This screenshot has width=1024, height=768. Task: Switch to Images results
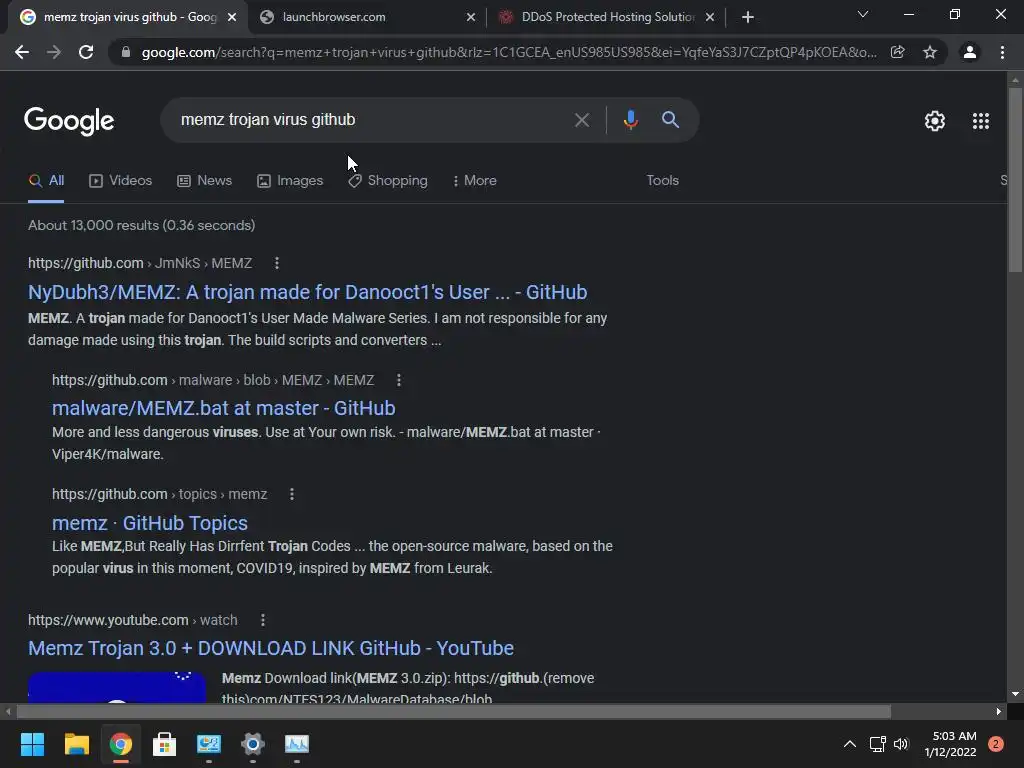pos(290,181)
